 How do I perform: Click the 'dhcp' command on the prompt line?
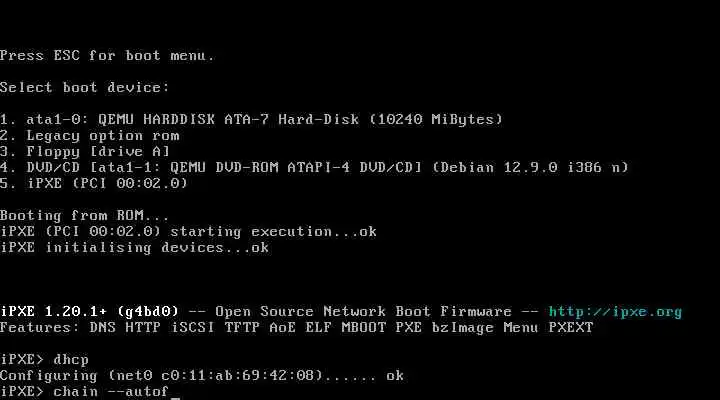click(71, 360)
